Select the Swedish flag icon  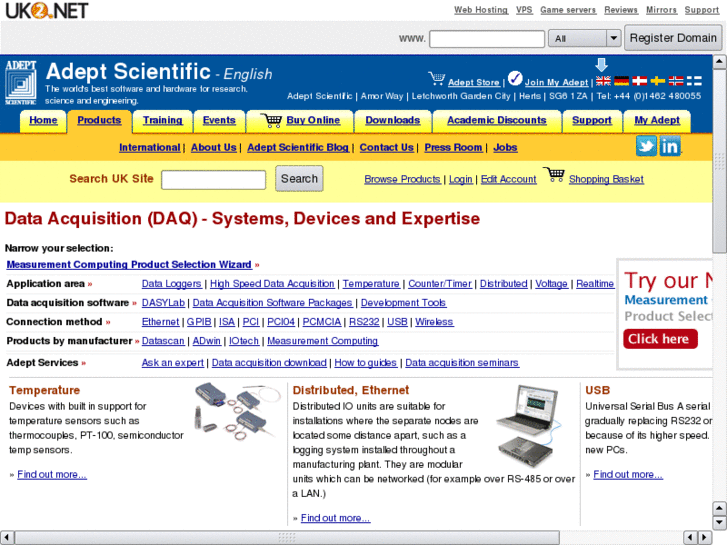pyautogui.click(x=657, y=81)
